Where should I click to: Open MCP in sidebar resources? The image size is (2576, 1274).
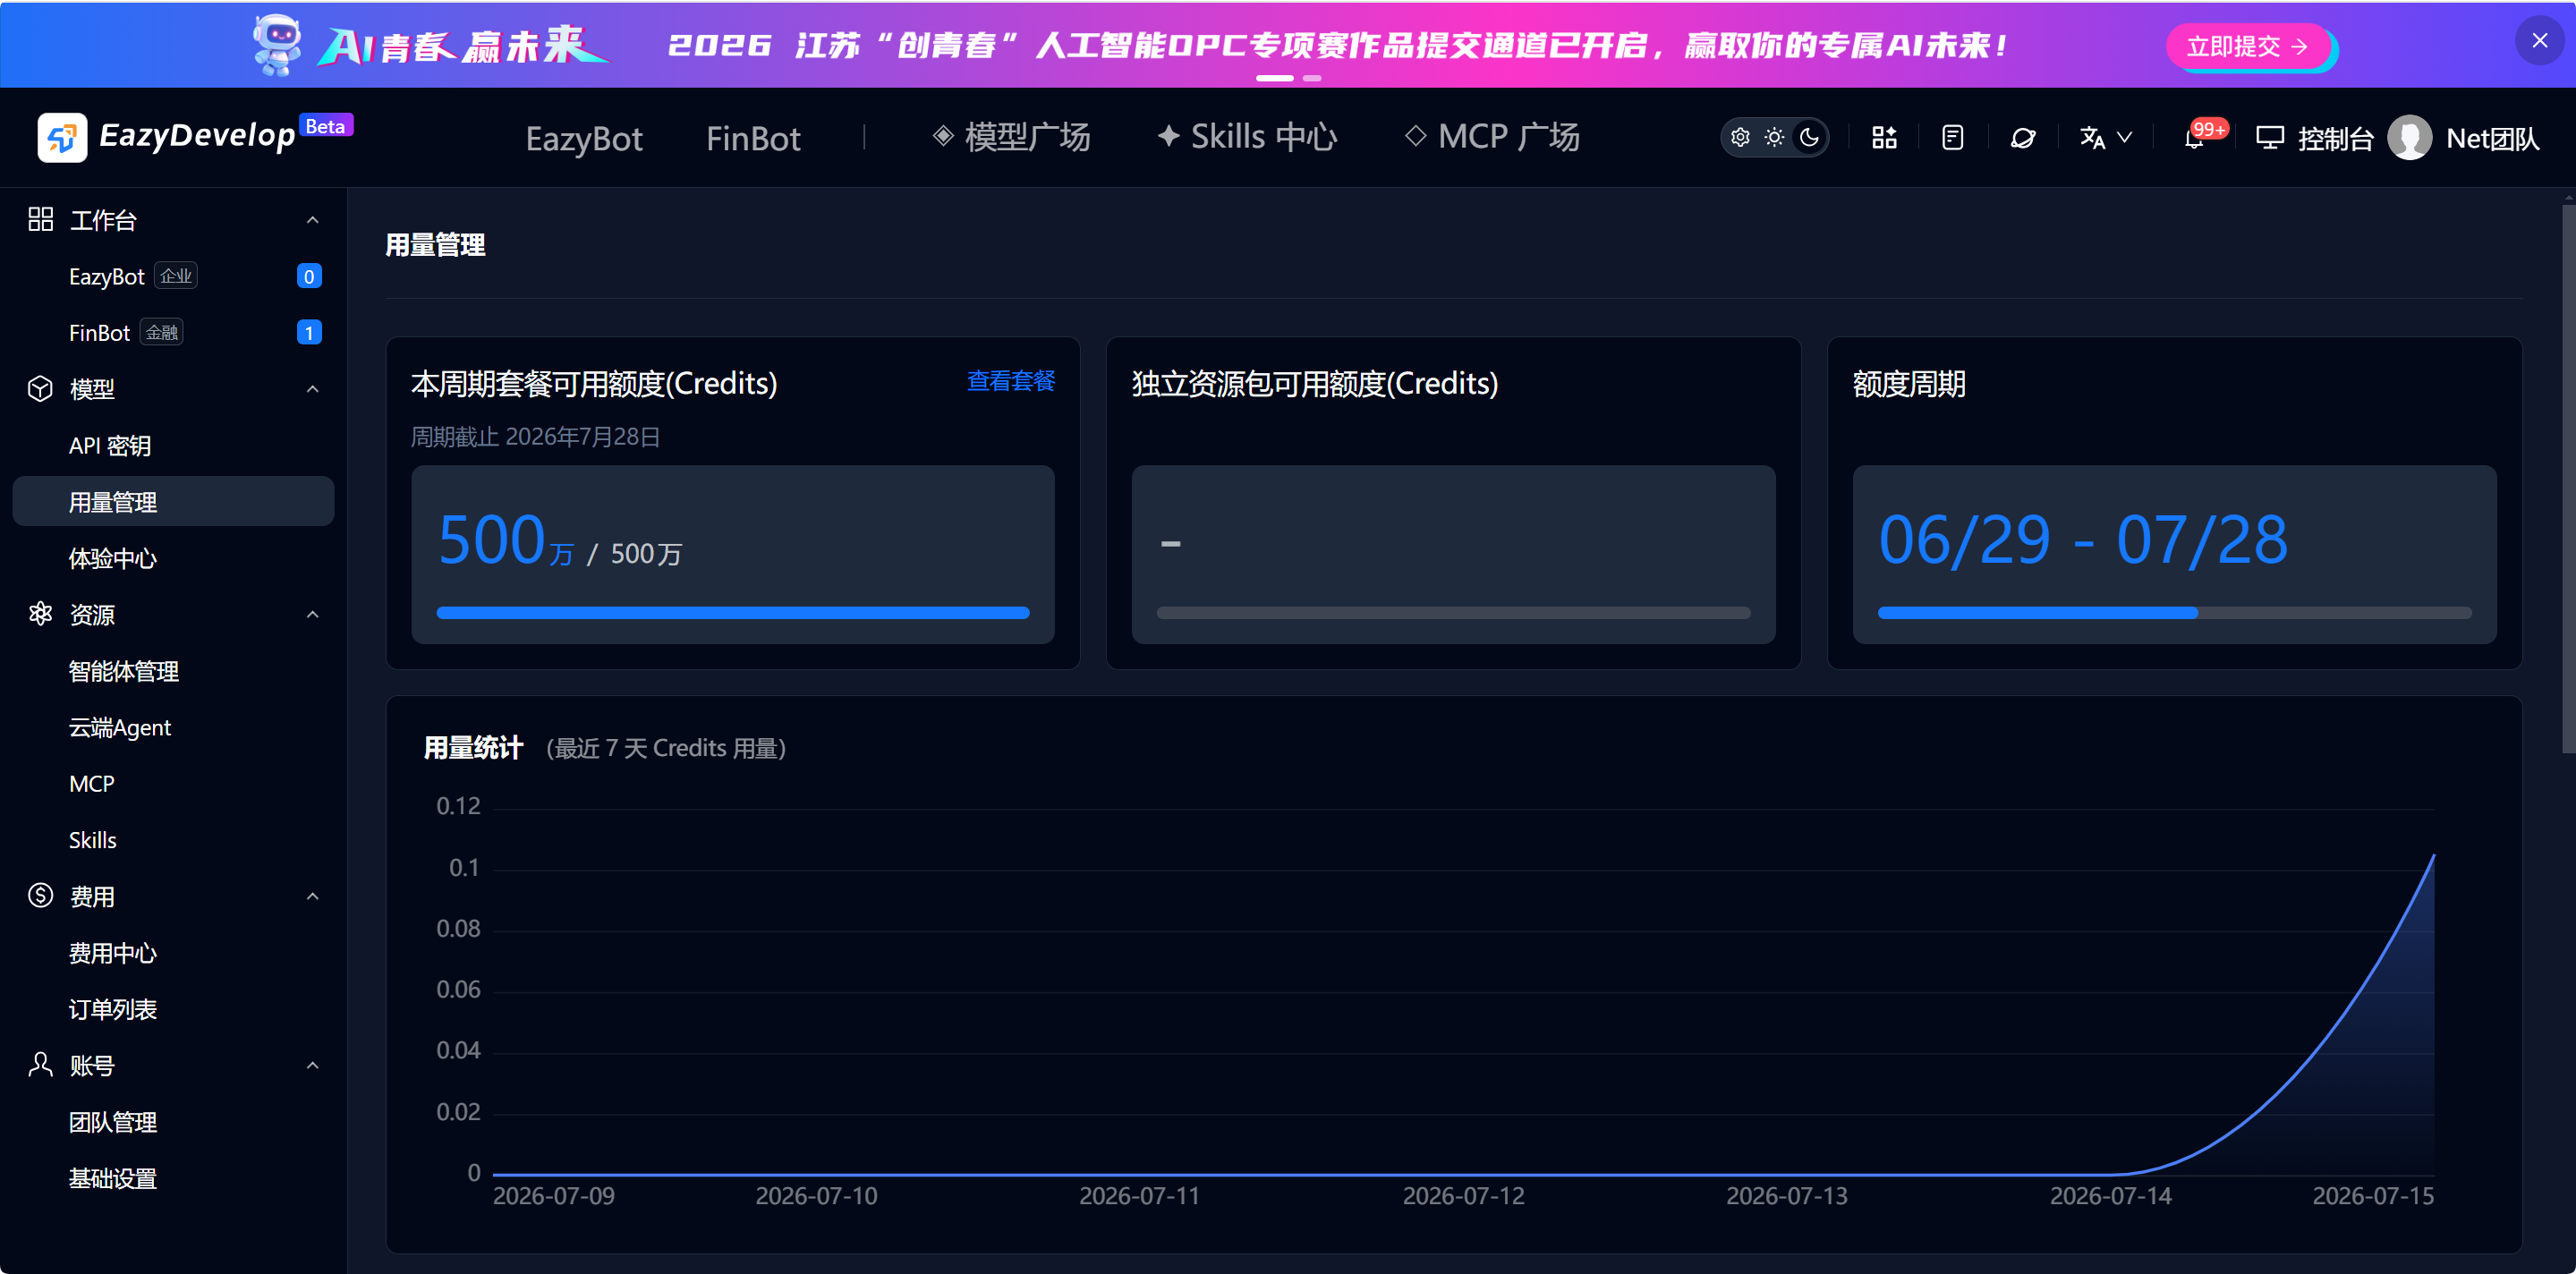click(x=173, y=783)
